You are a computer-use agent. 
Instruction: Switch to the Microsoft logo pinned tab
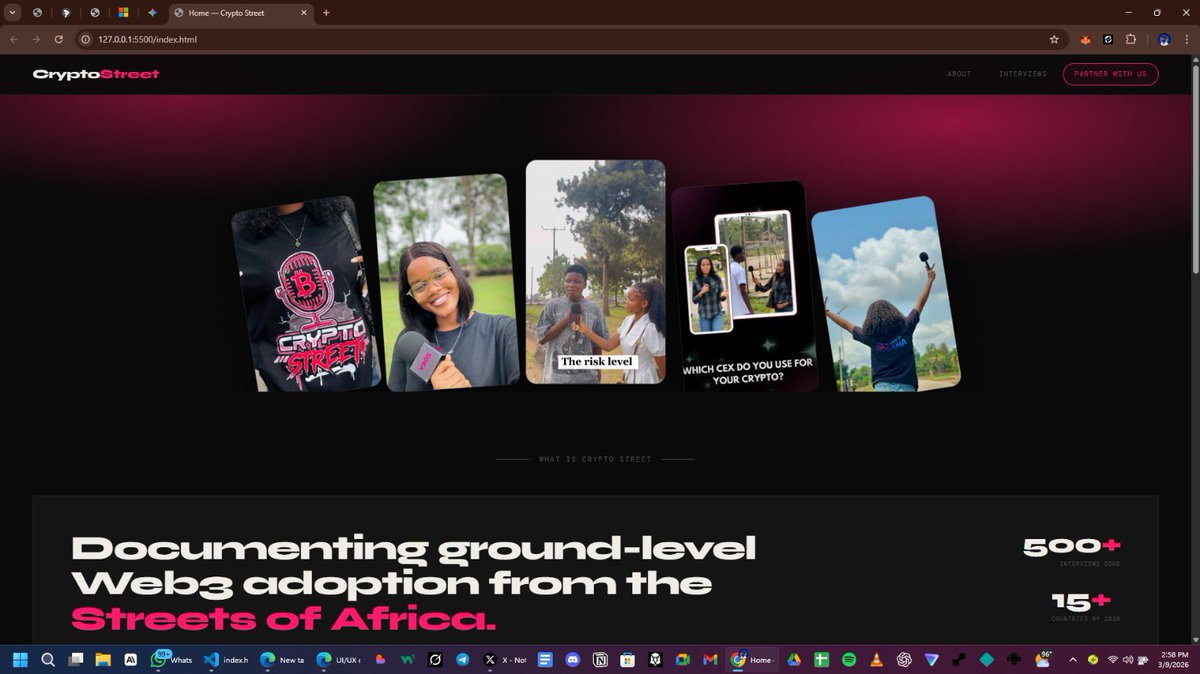[123, 13]
